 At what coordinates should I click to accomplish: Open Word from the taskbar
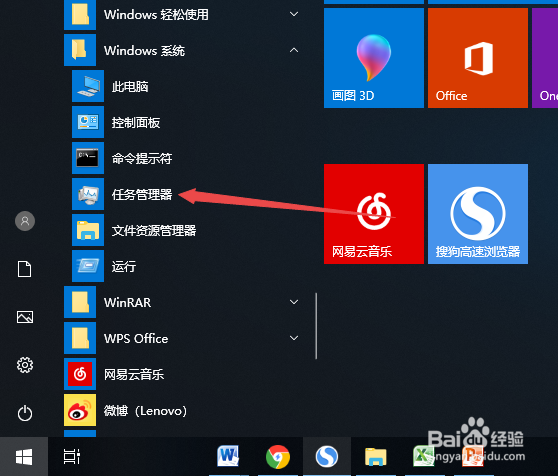pos(228,456)
